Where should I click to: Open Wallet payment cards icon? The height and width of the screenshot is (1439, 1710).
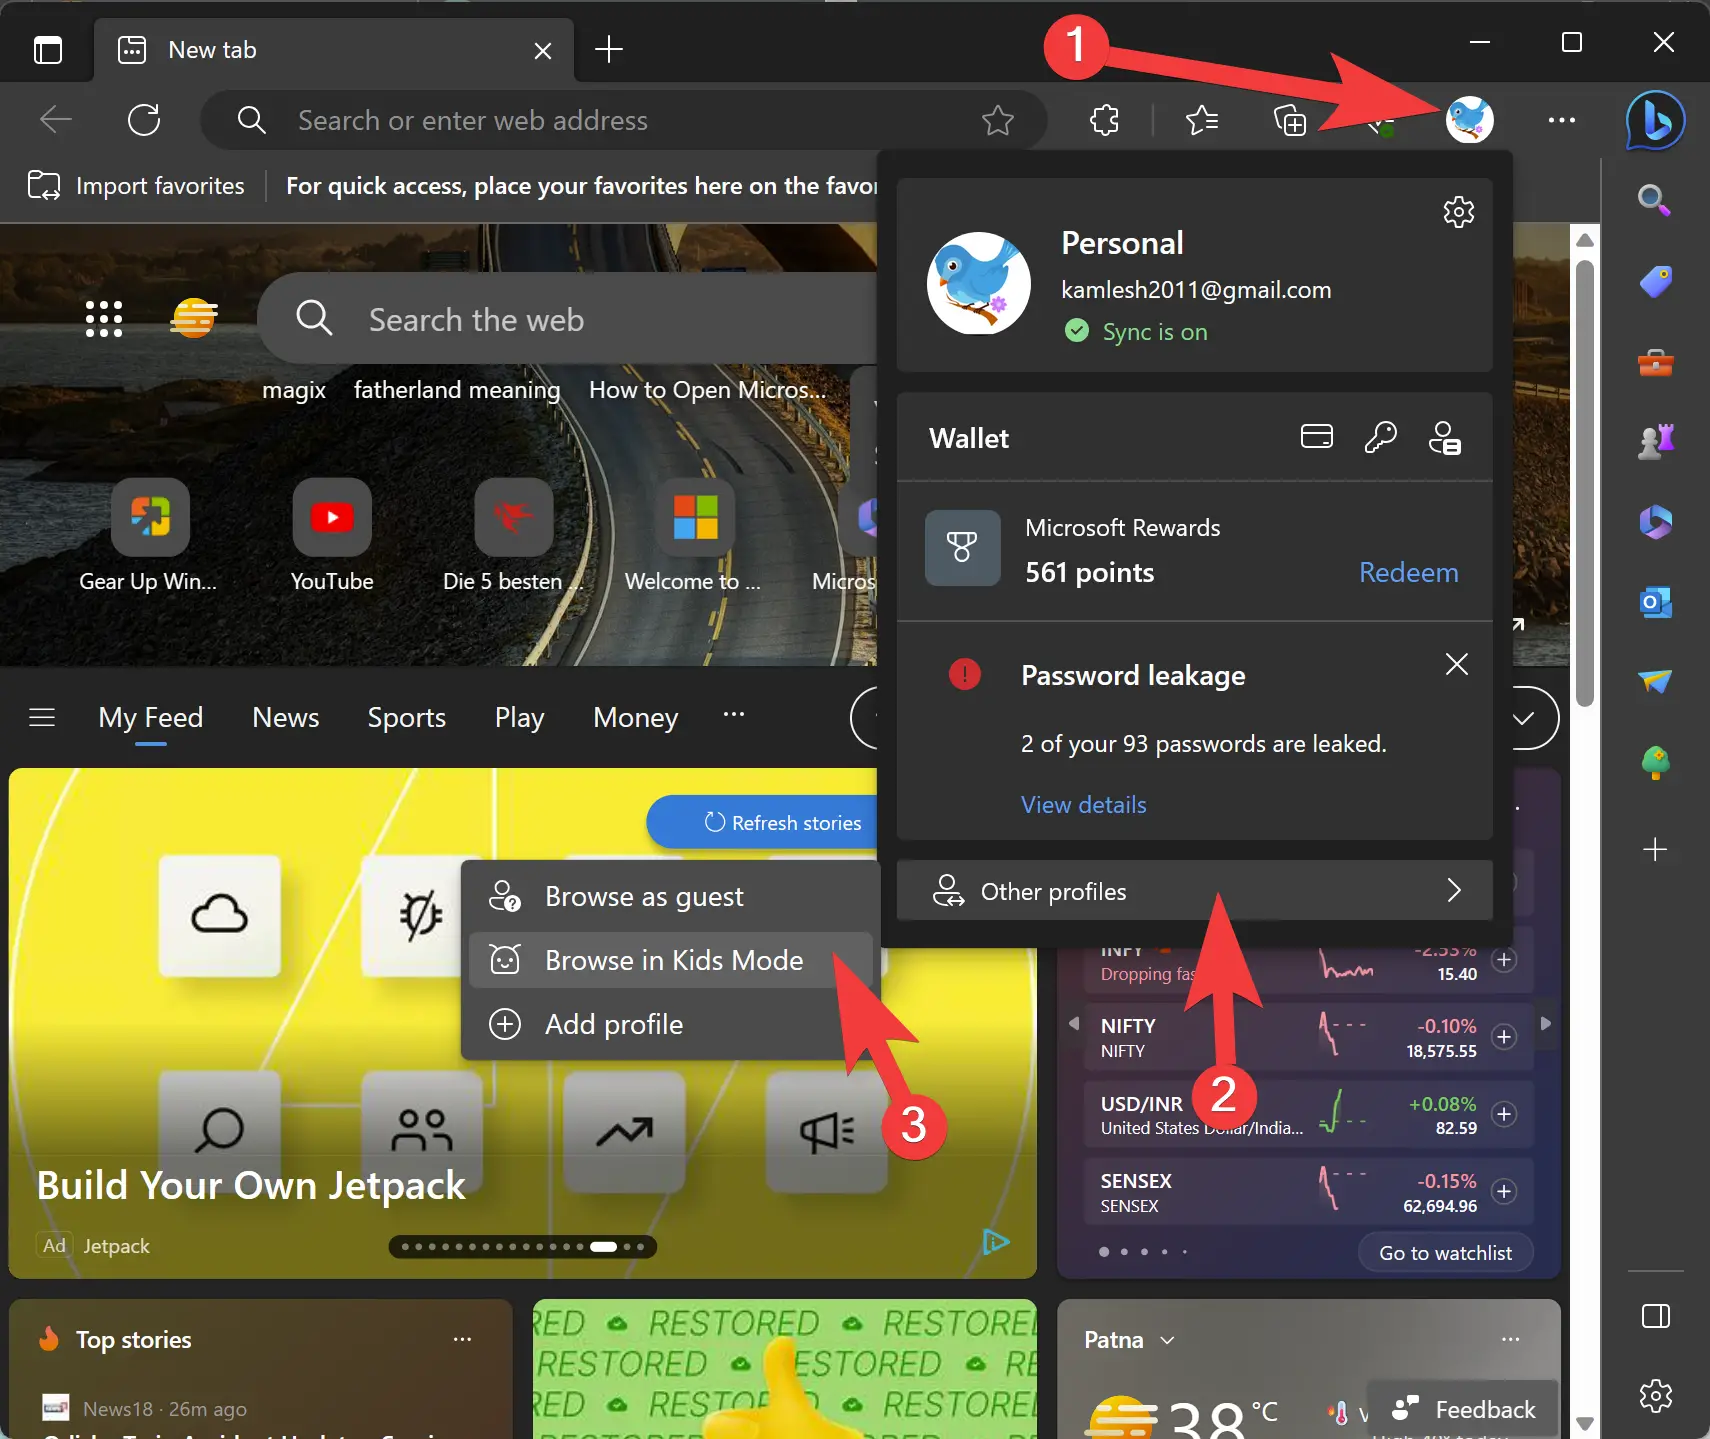(1316, 437)
